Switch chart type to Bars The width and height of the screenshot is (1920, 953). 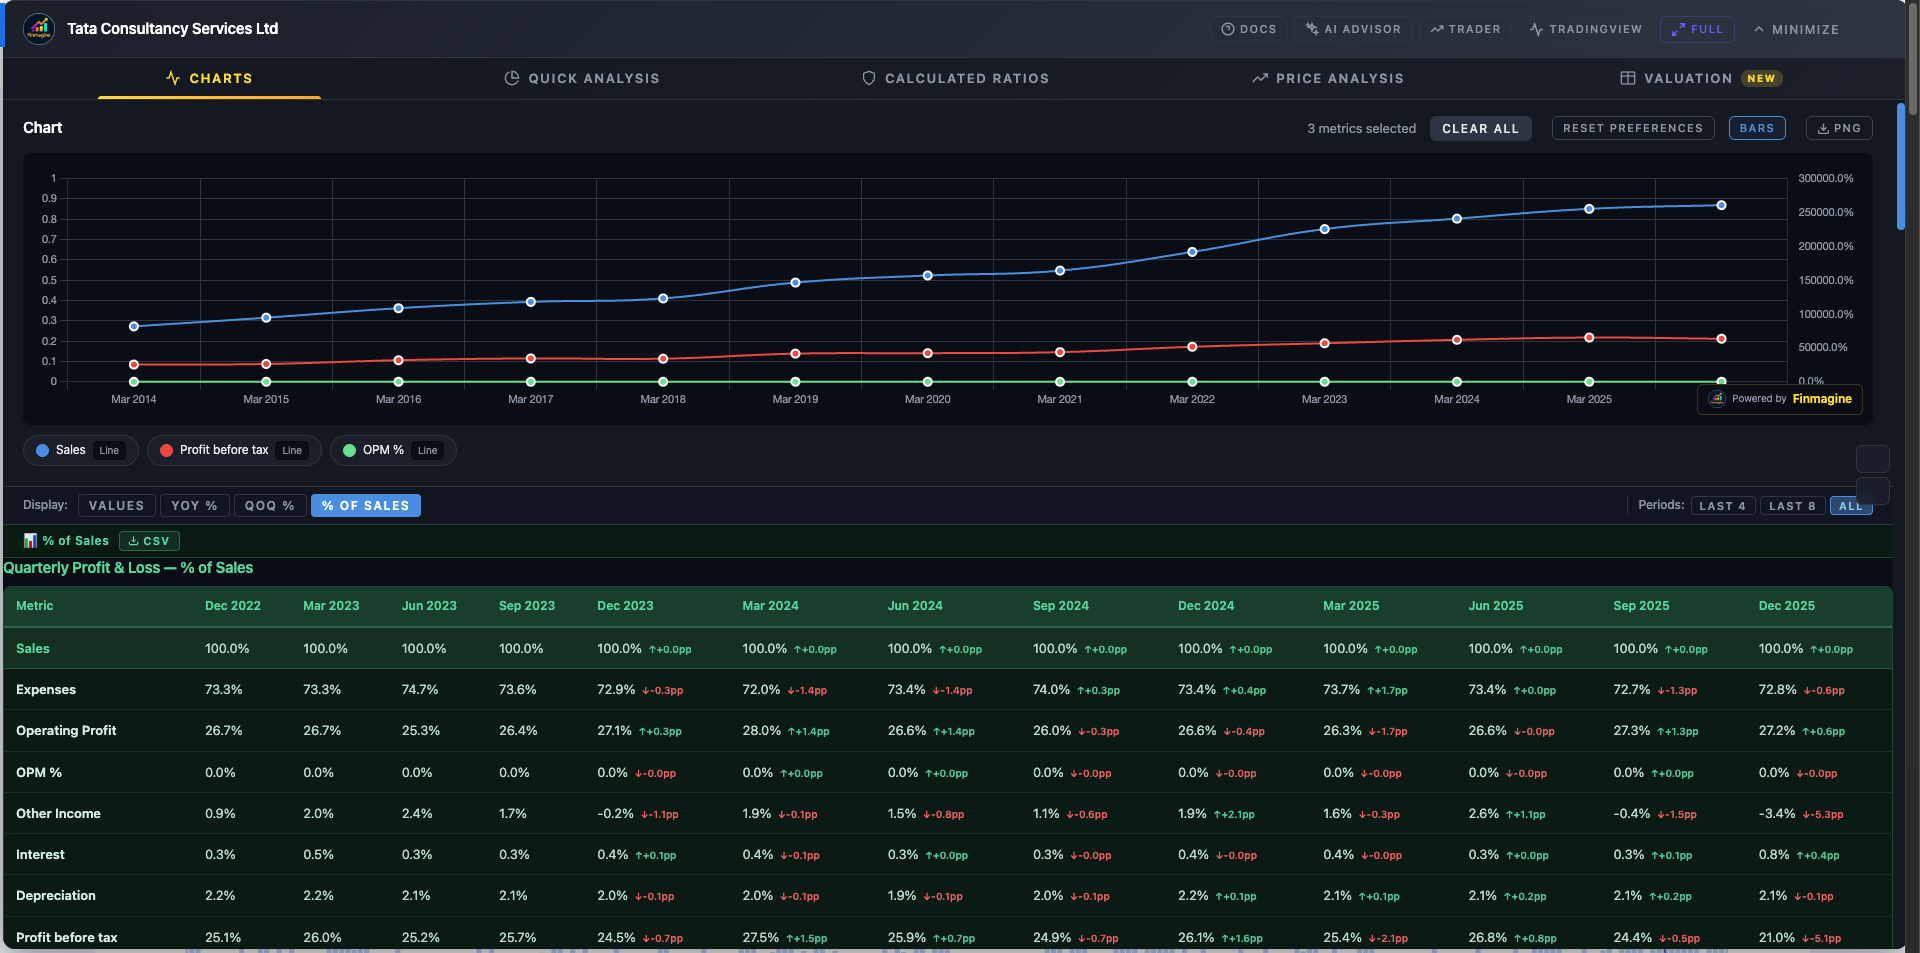pyautogui.click(x=1756, y=128)
